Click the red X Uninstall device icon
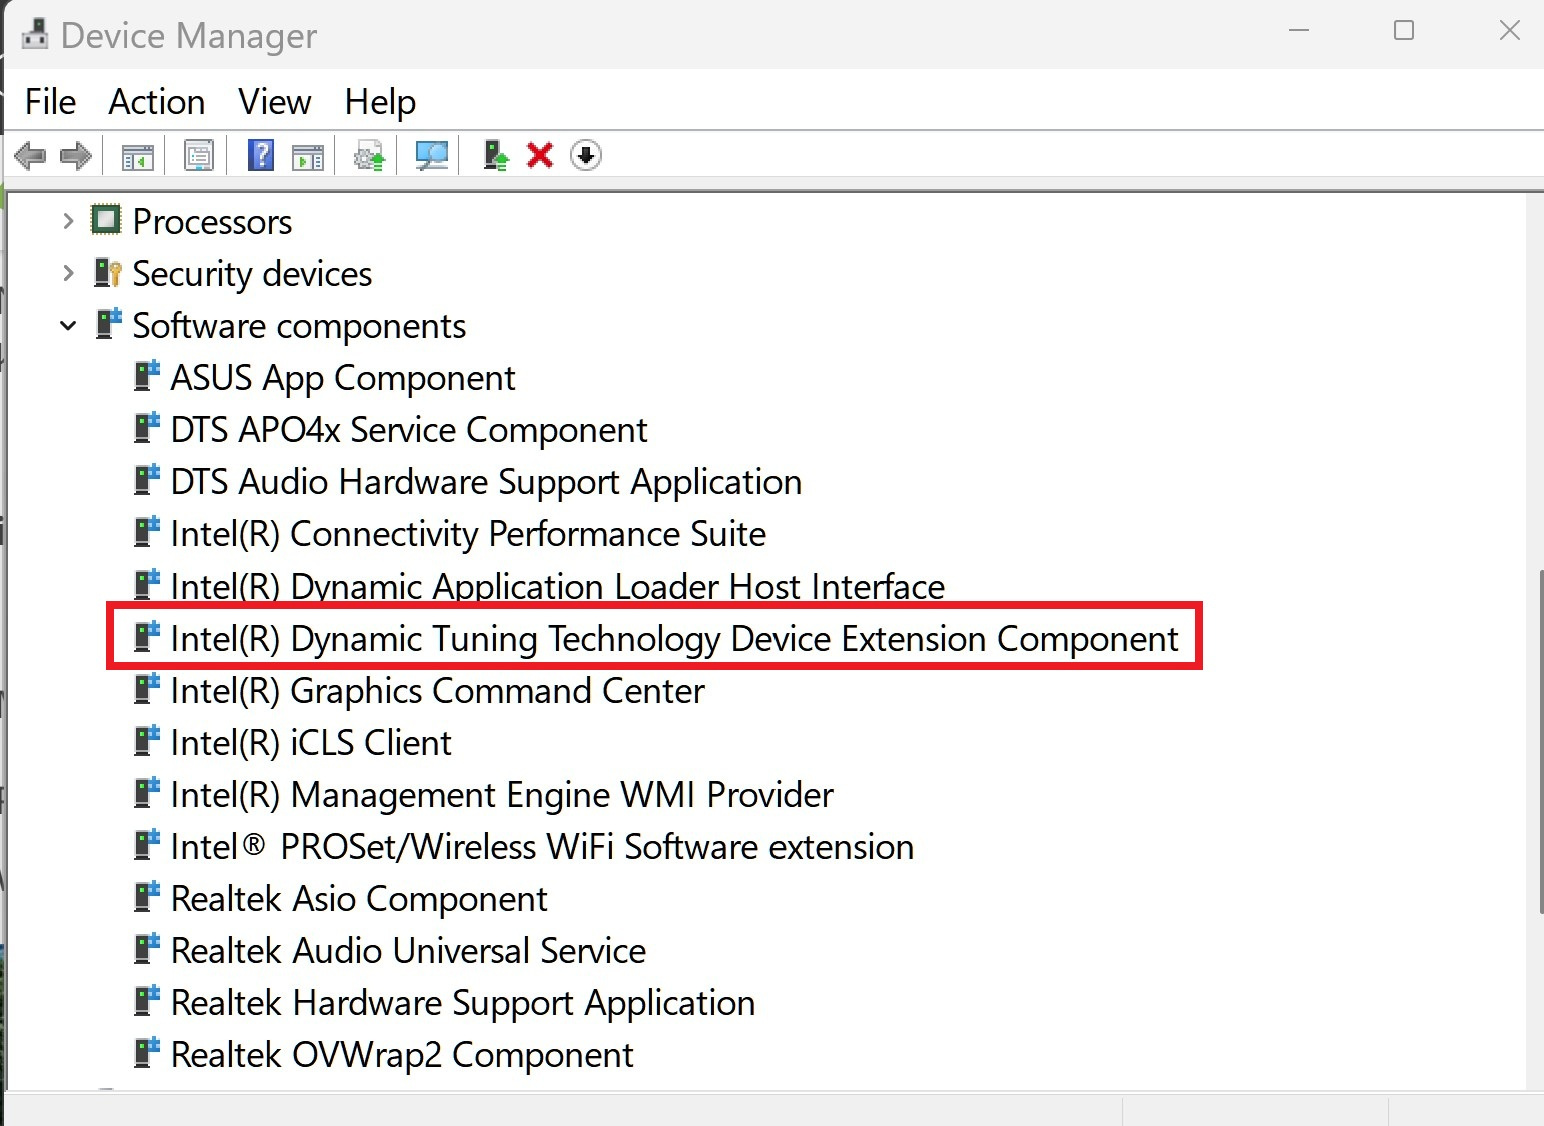Image resolution: width=1544 pixels, height=1126 pixels. point(540,155)
